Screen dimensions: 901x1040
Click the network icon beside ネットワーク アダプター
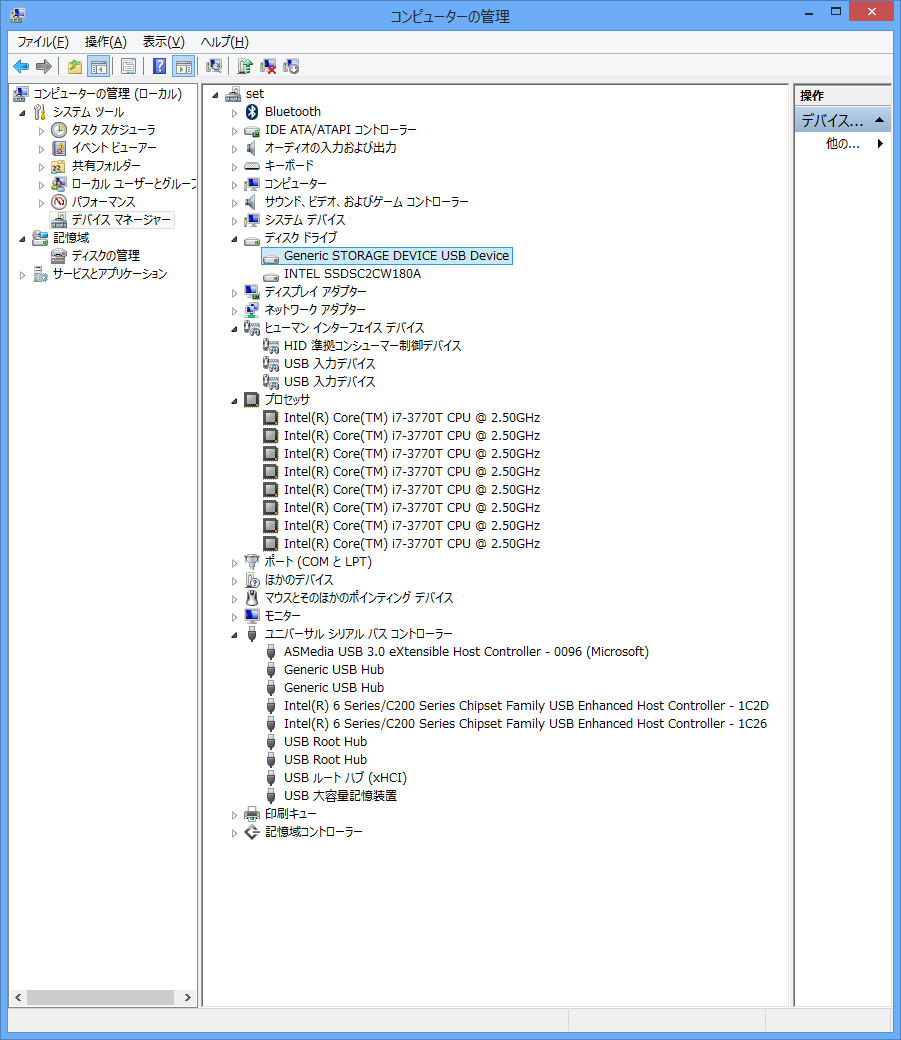252,310
